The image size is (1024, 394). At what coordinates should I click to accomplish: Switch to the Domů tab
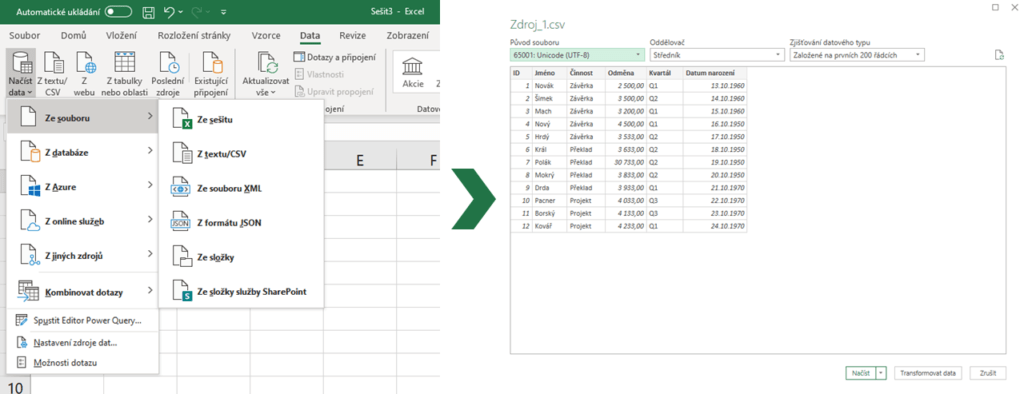73,35
